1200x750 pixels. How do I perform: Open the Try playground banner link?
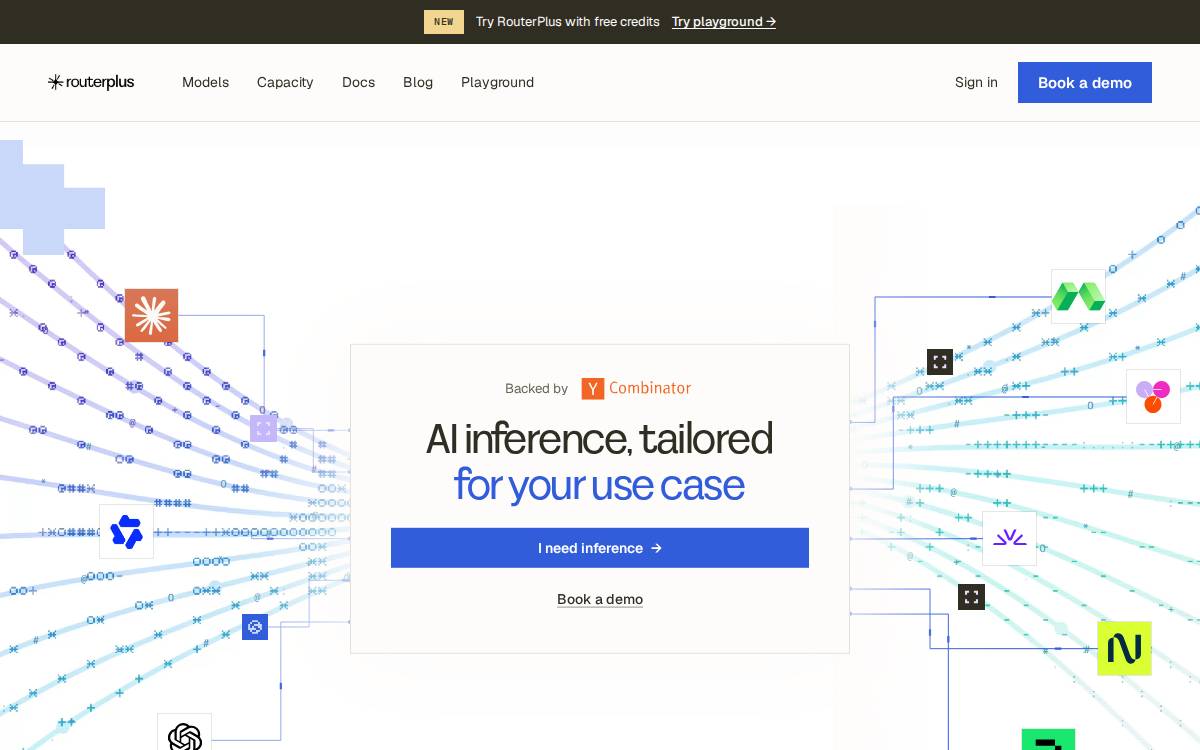(x=724, y=22)
